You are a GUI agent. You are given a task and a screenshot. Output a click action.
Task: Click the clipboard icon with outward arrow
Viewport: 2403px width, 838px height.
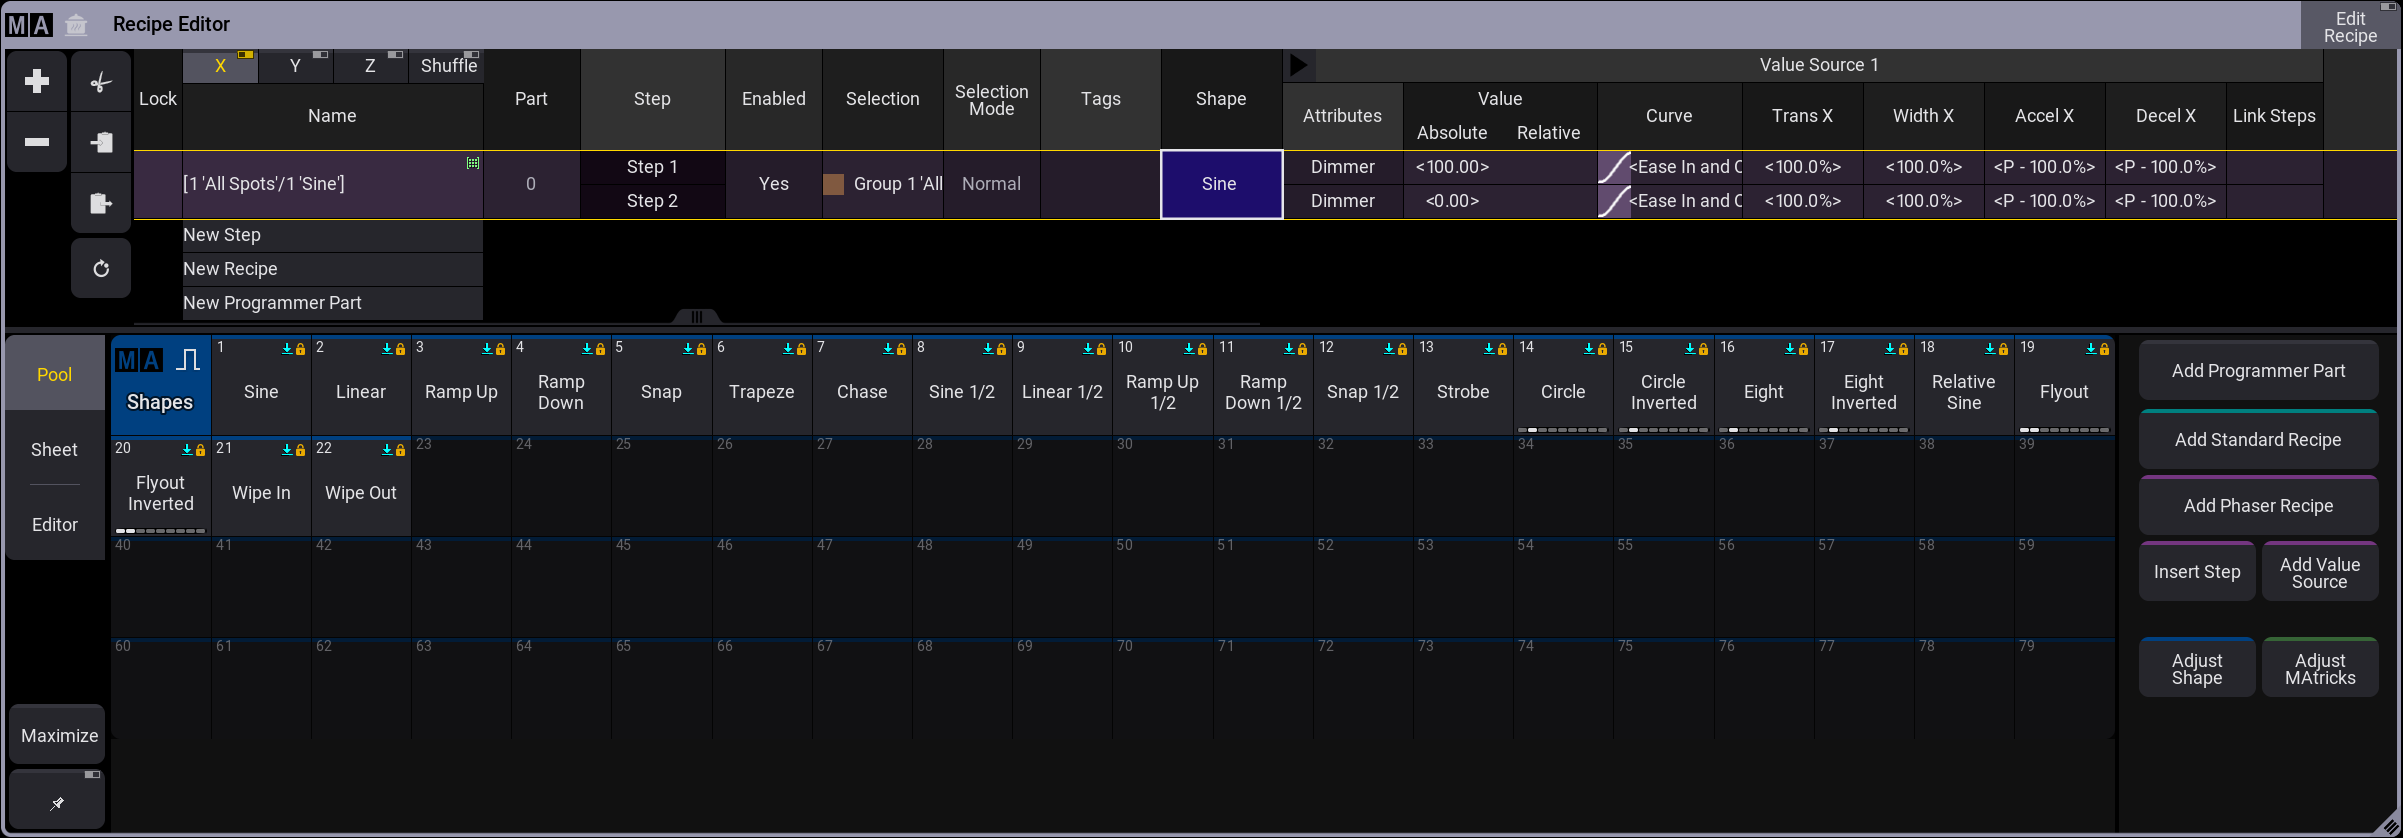[x=101, y=204]
